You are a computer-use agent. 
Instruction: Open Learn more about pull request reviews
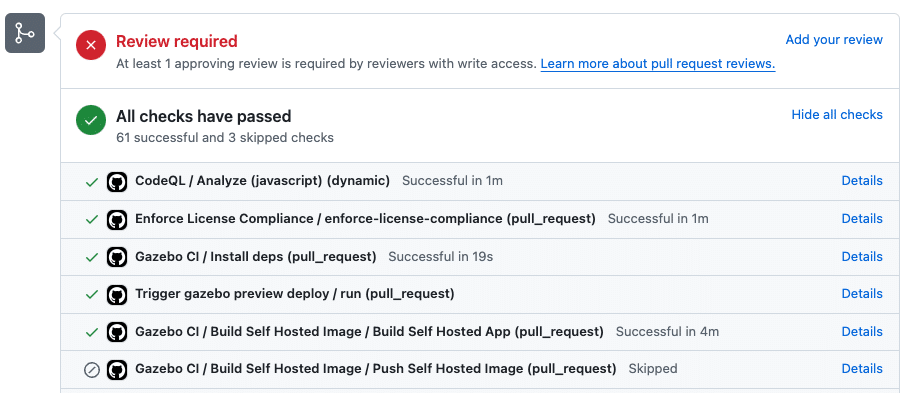658,63
